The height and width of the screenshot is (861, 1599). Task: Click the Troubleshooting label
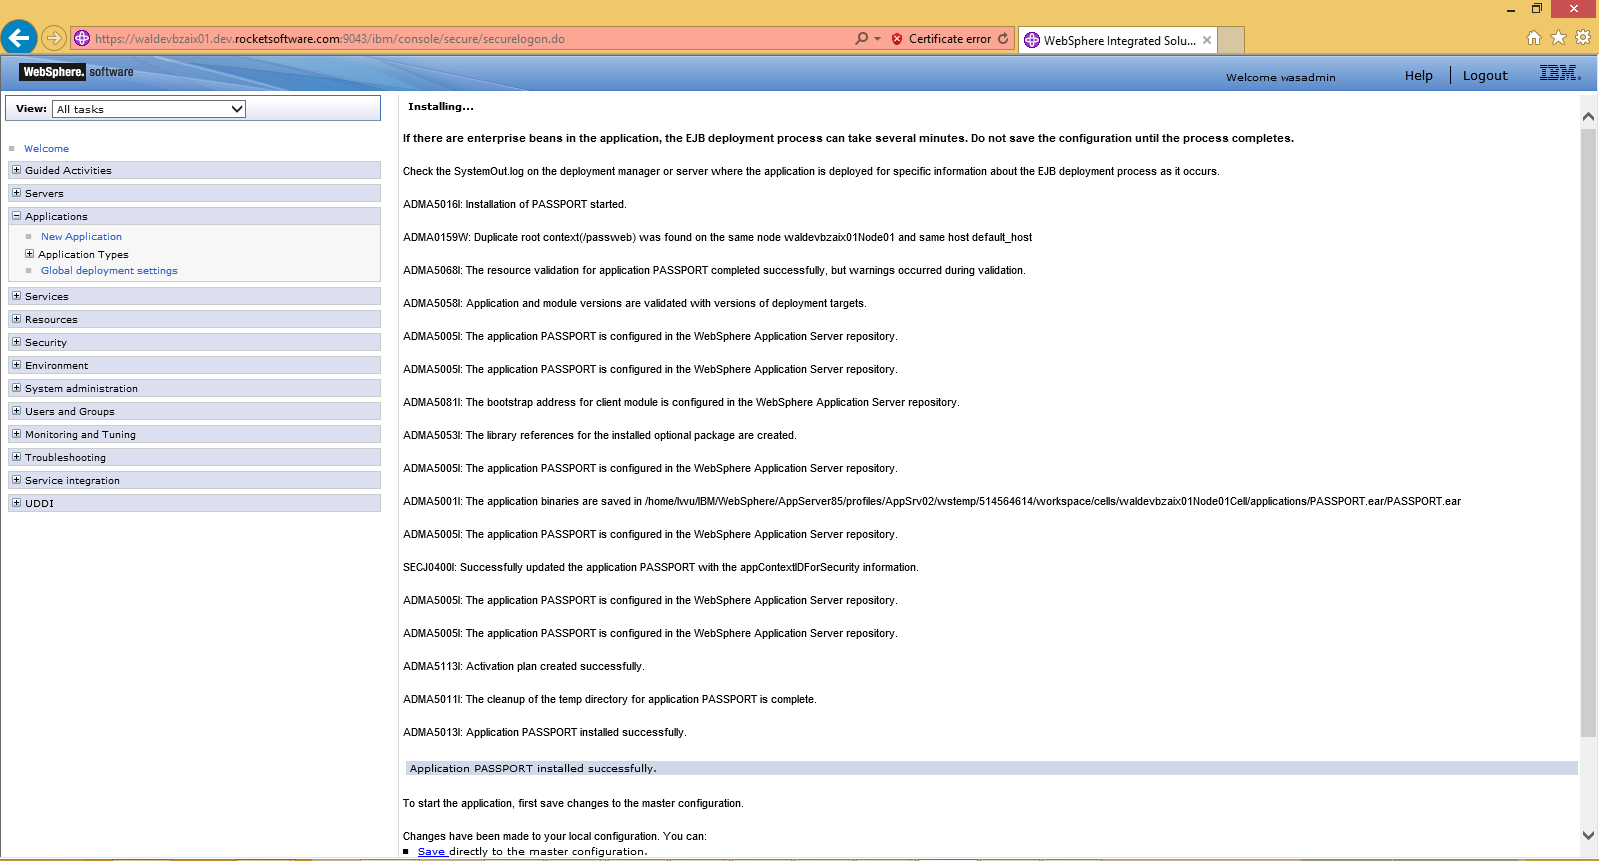click(65, 457)
